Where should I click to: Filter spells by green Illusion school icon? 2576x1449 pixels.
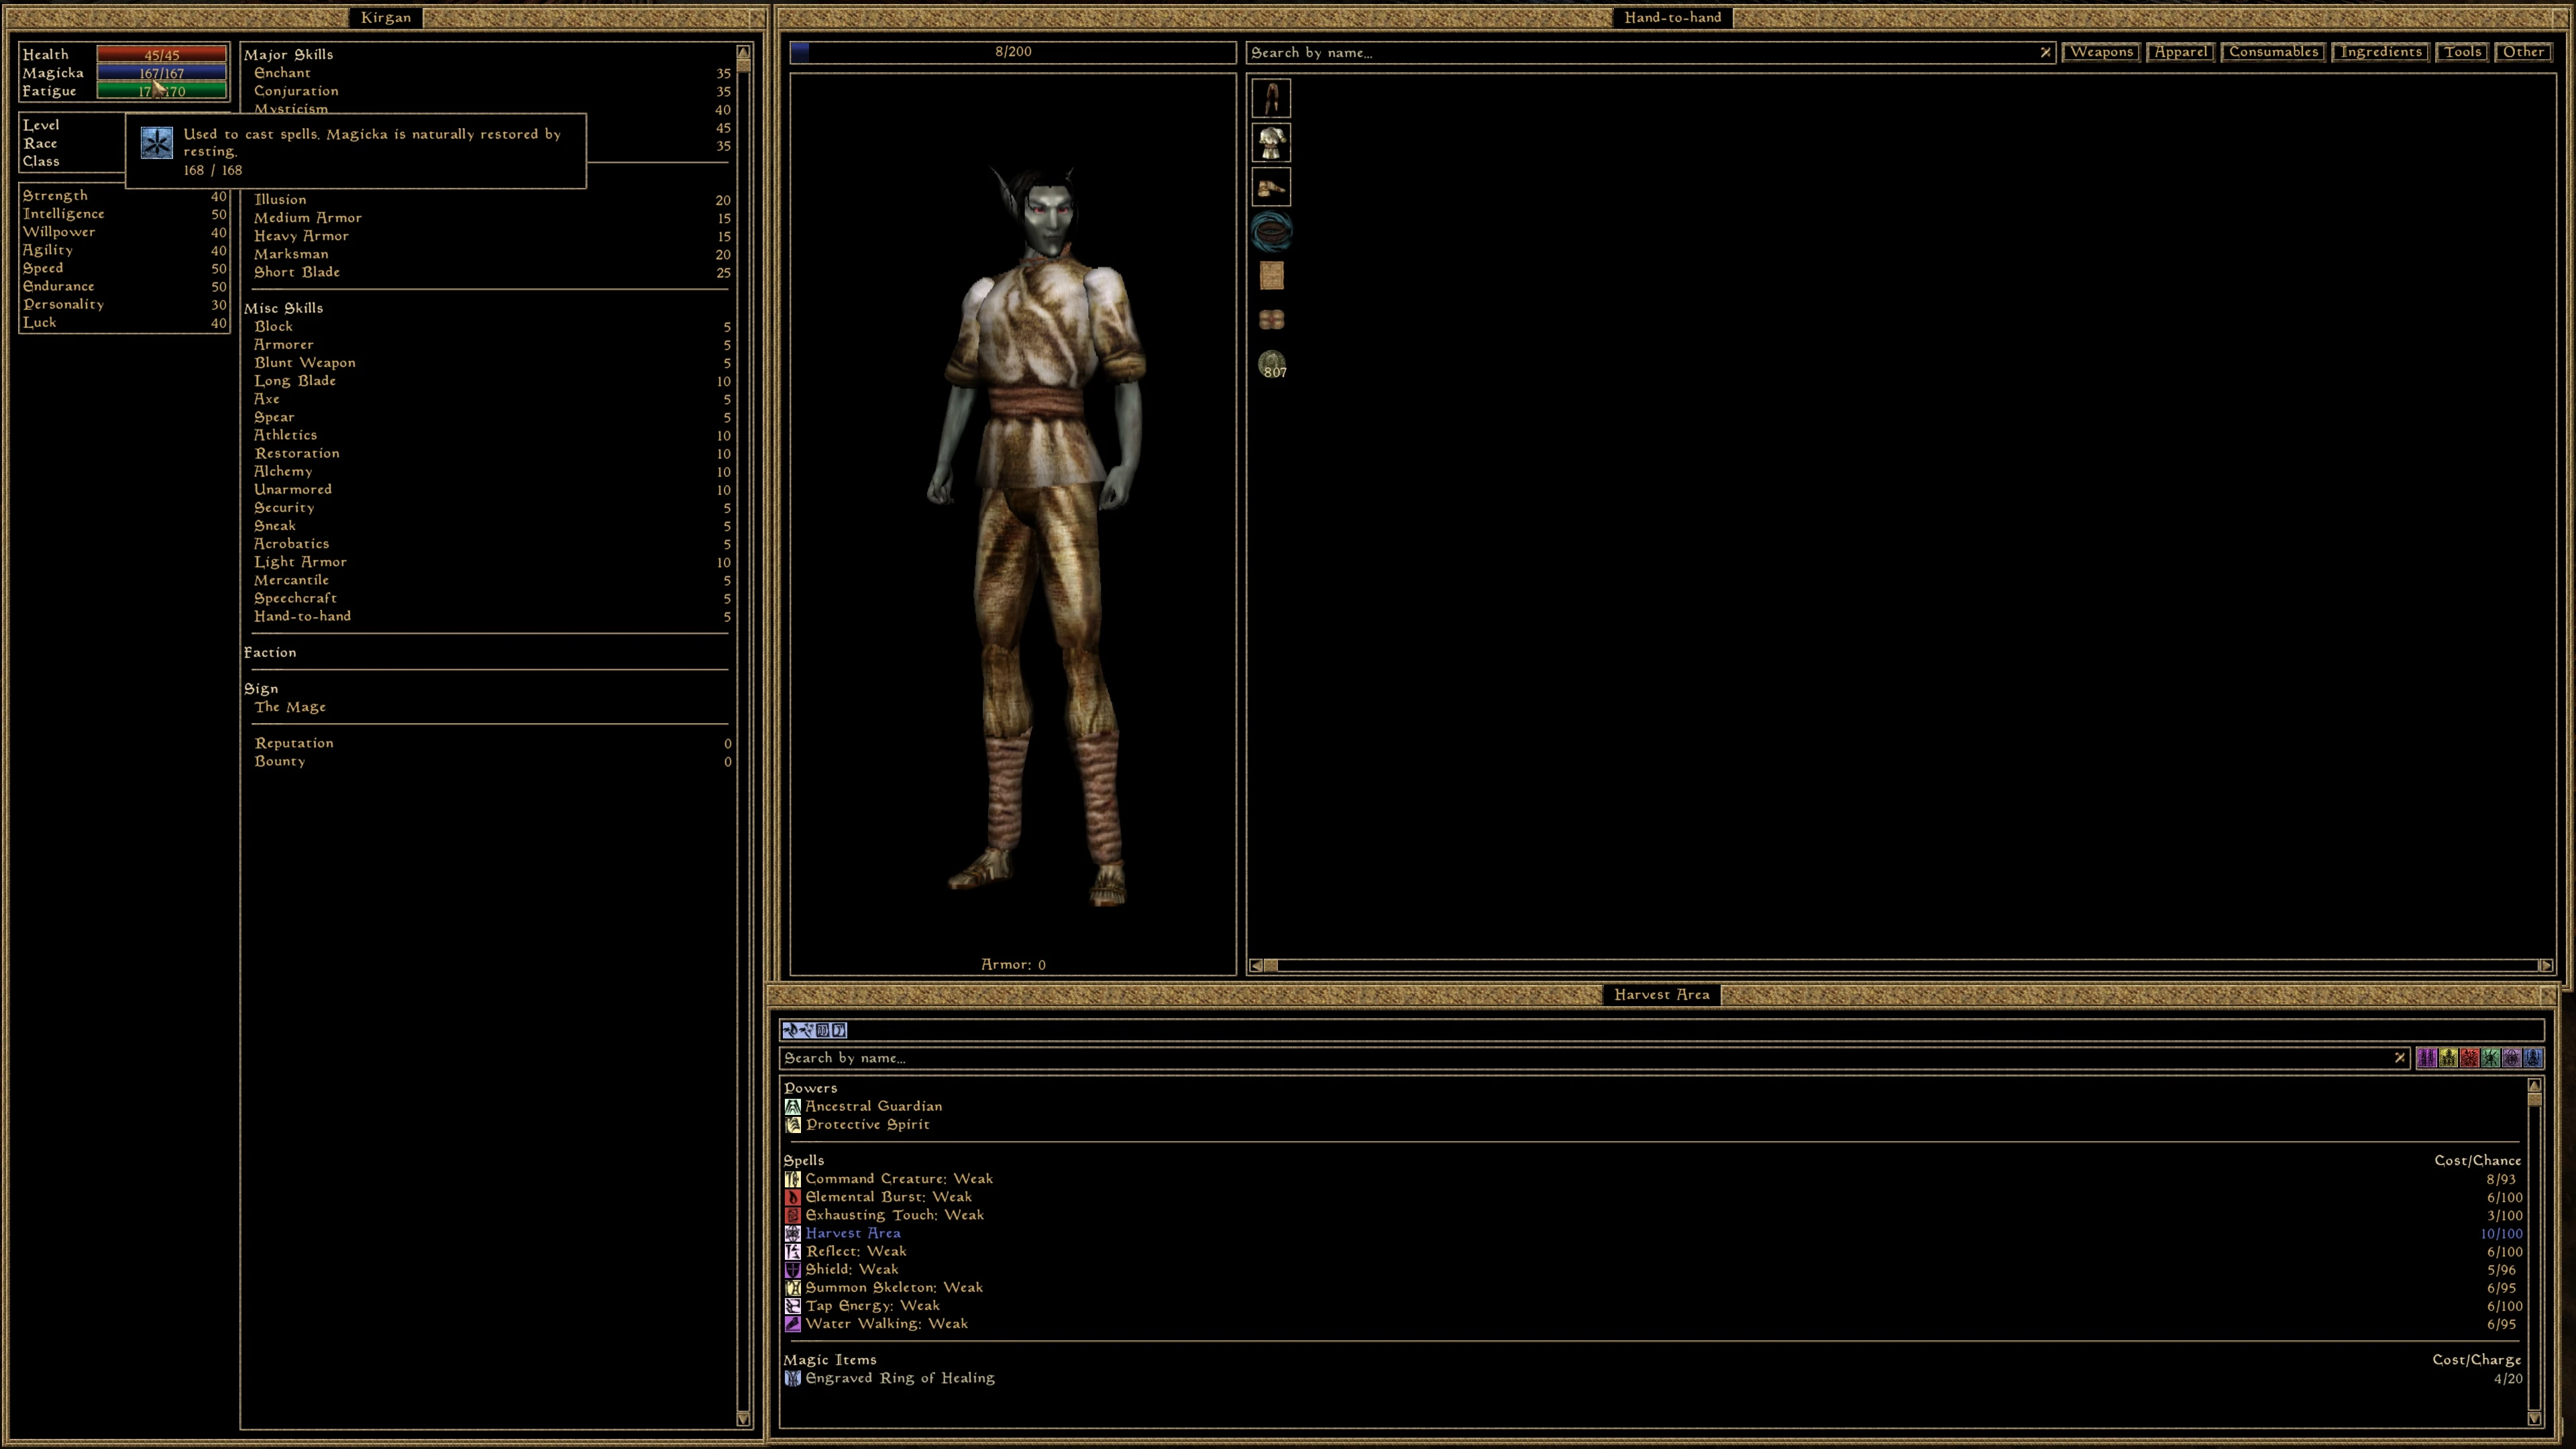[x=2490, y=1058]
